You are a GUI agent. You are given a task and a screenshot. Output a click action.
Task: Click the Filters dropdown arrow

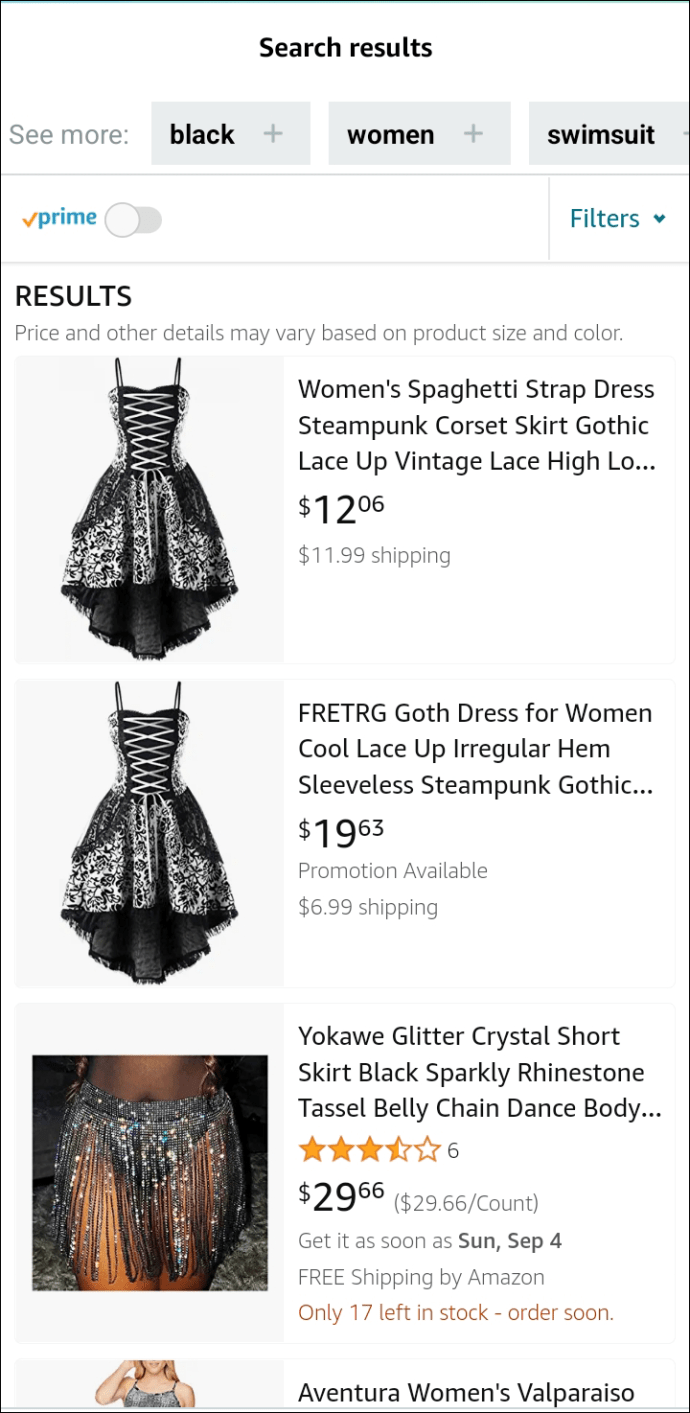(659, 219)
